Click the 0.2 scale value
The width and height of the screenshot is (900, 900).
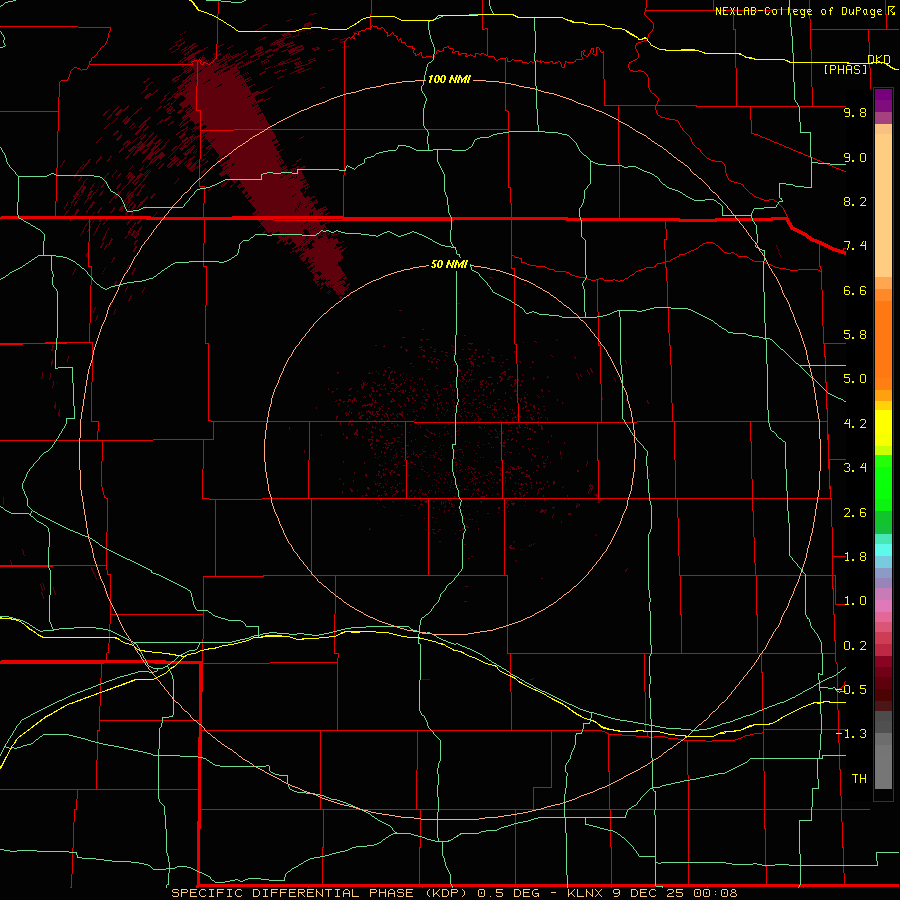click(x=855, y=646)
